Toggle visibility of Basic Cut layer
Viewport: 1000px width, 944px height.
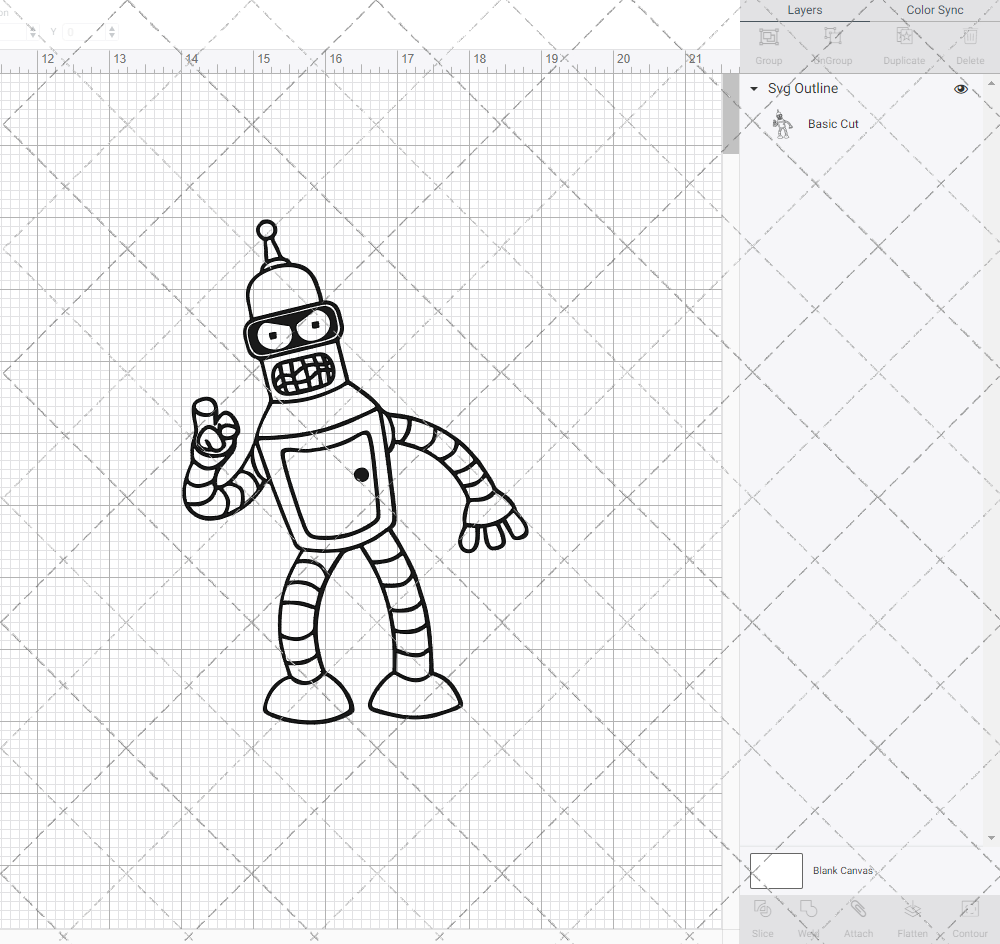pyautogui.click(x=960, y=123)
